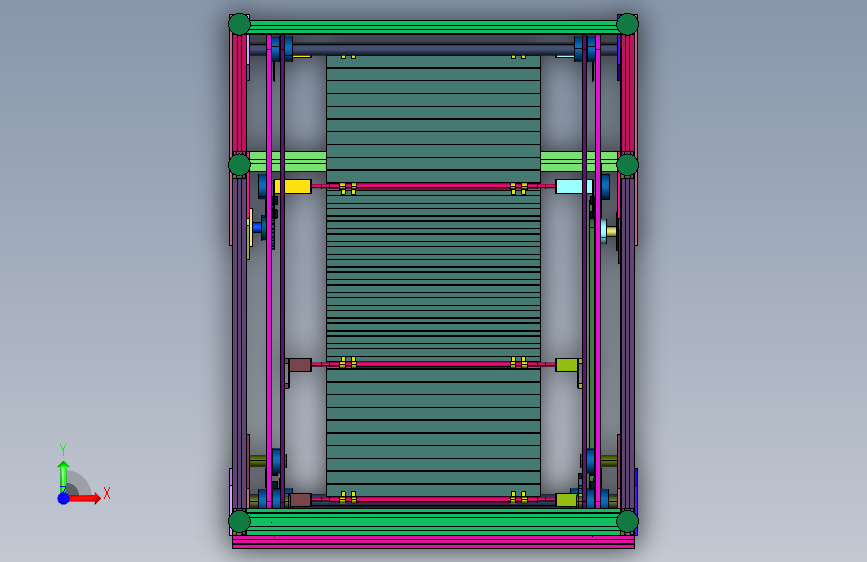Screen dimensions: 867x562
Task: Select the light cyan block on the model
Action: pyautogui.click(x=574, y=186)
